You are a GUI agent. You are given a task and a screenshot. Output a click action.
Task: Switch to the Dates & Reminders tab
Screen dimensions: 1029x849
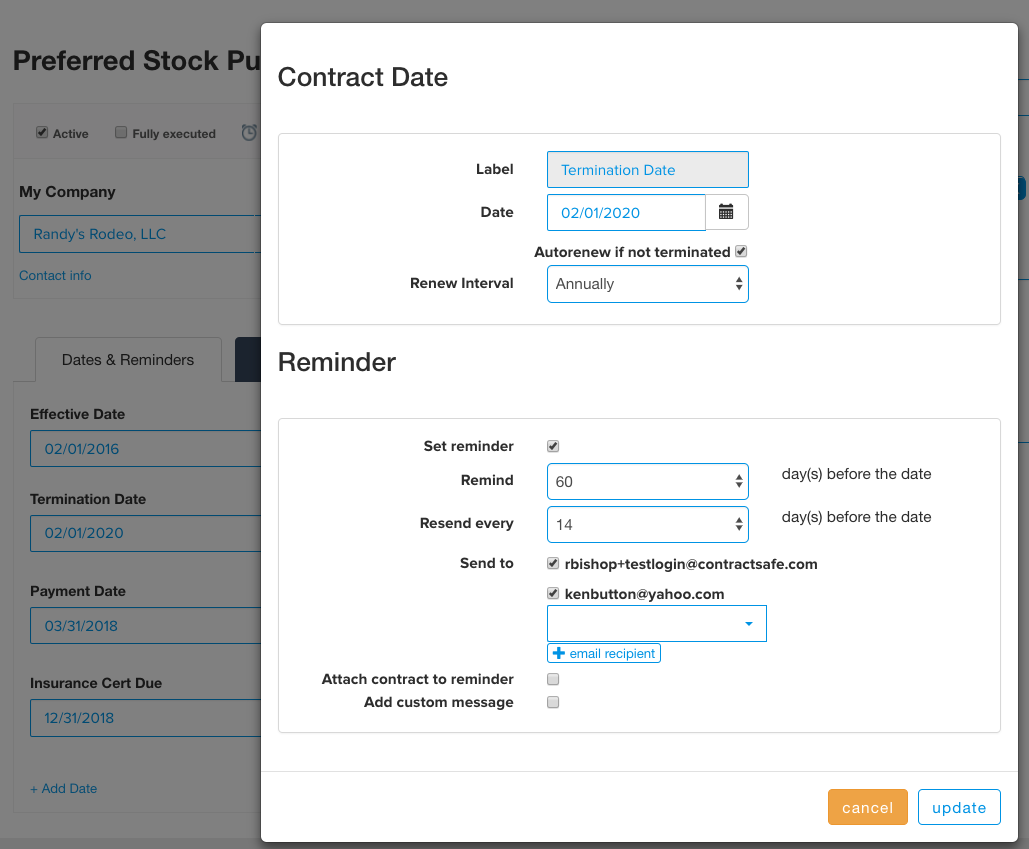click(x=128, y=359)
